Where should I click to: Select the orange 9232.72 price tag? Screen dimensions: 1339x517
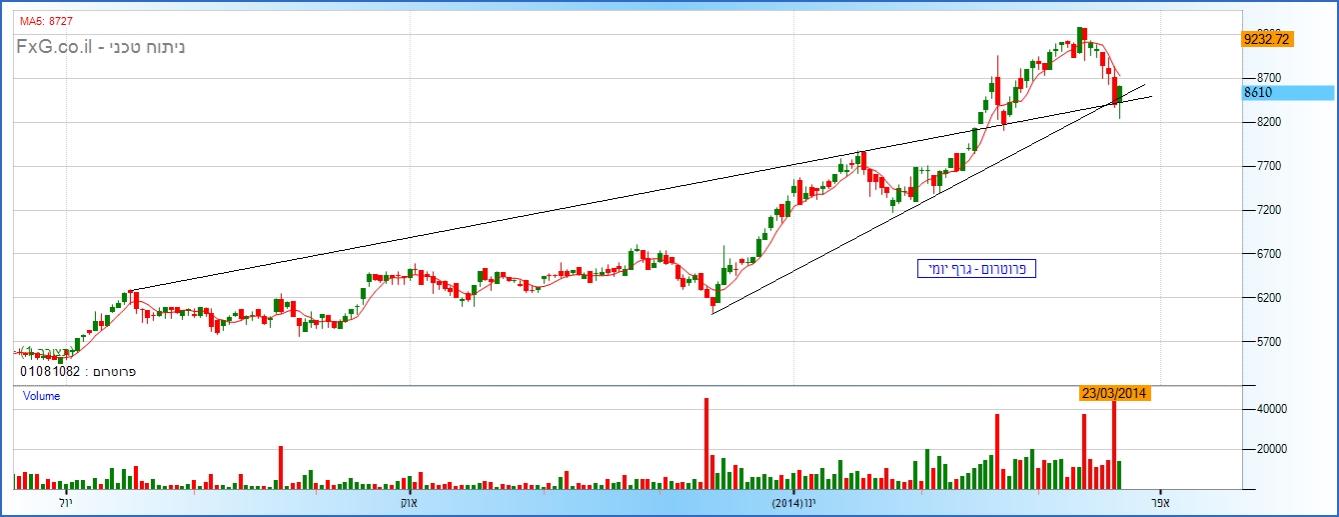(1266, 39)
